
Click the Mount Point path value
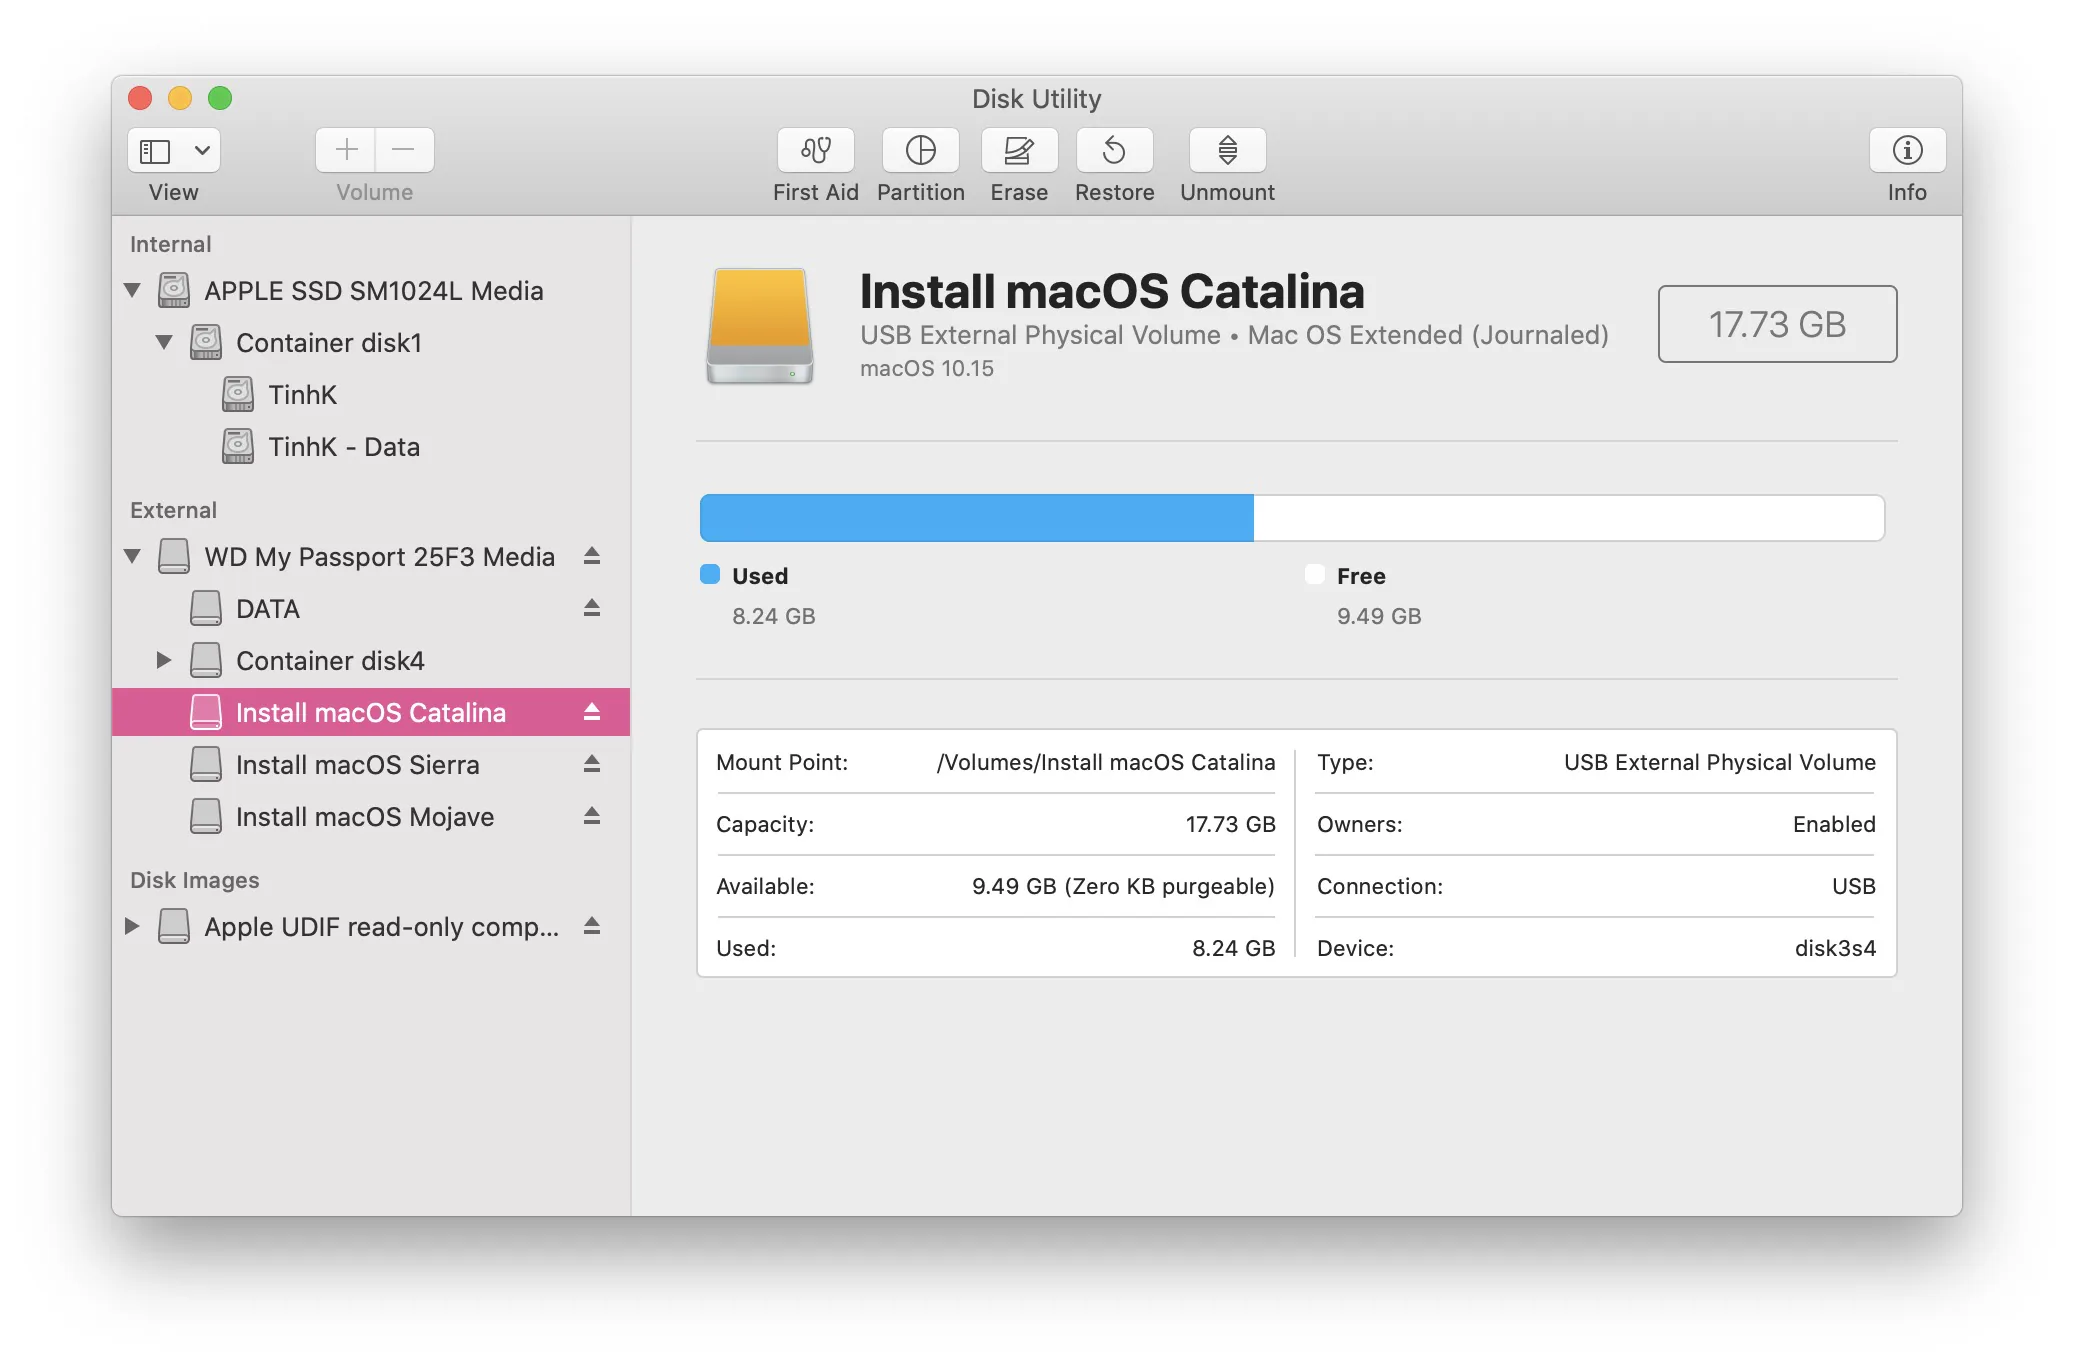point(1106,762)
